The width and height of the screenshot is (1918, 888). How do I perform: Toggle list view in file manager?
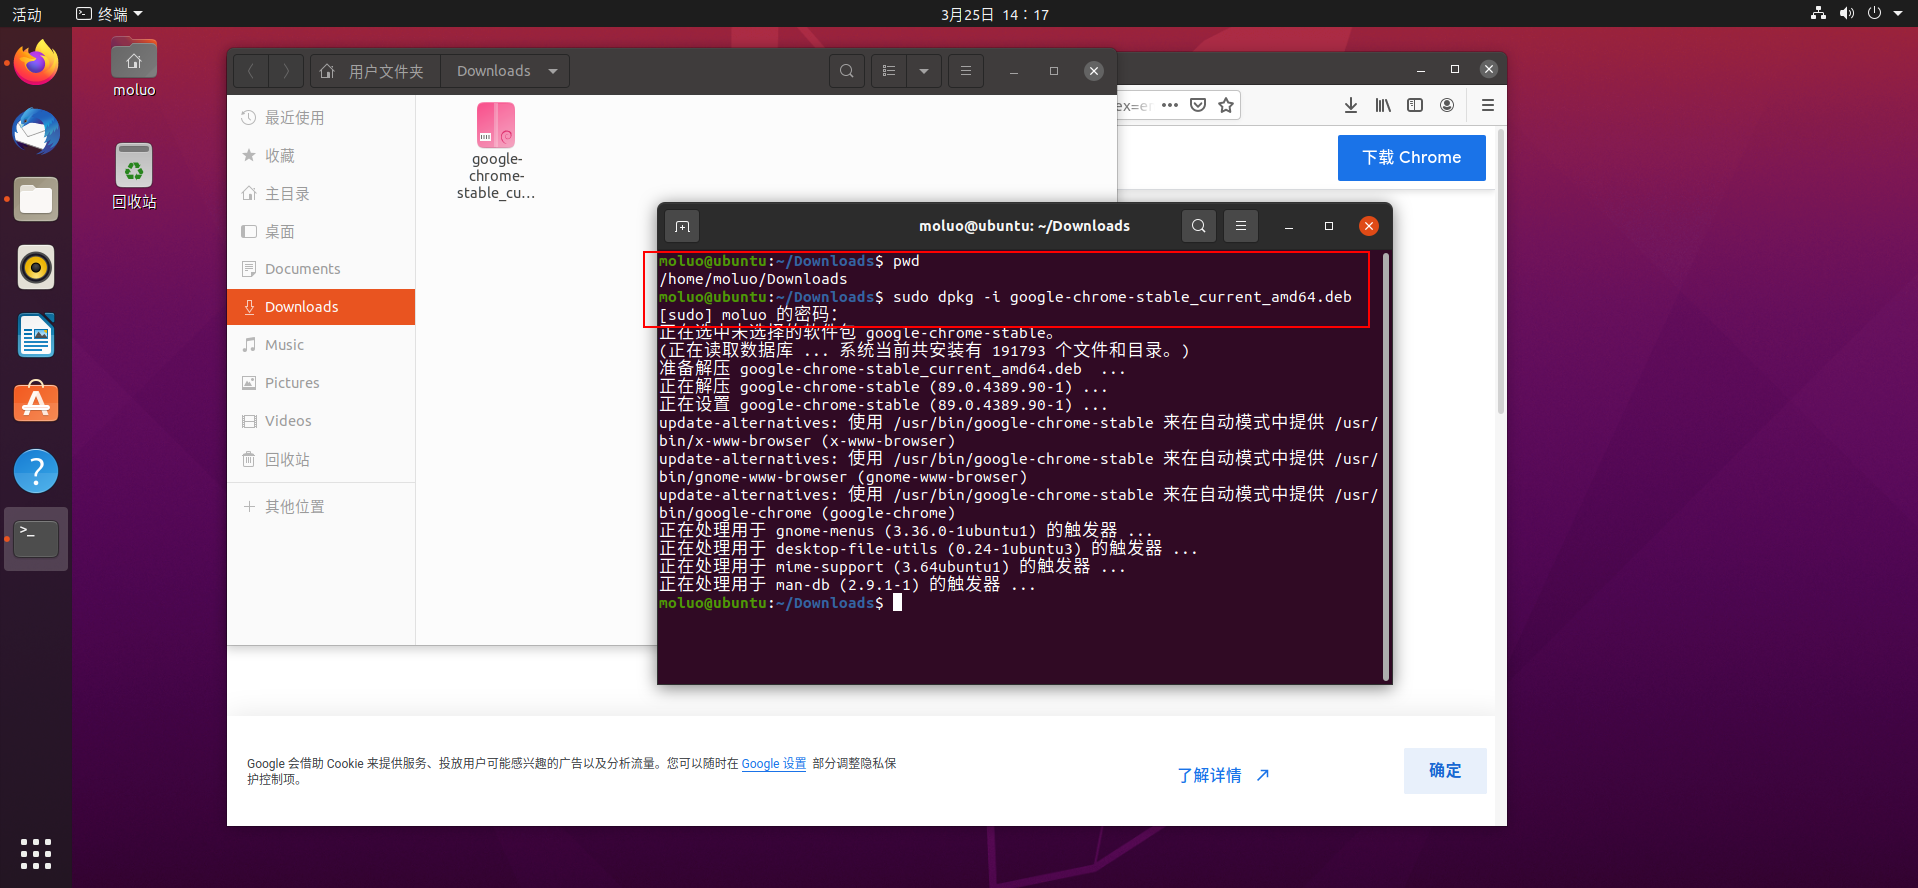(x=888, y=71)
